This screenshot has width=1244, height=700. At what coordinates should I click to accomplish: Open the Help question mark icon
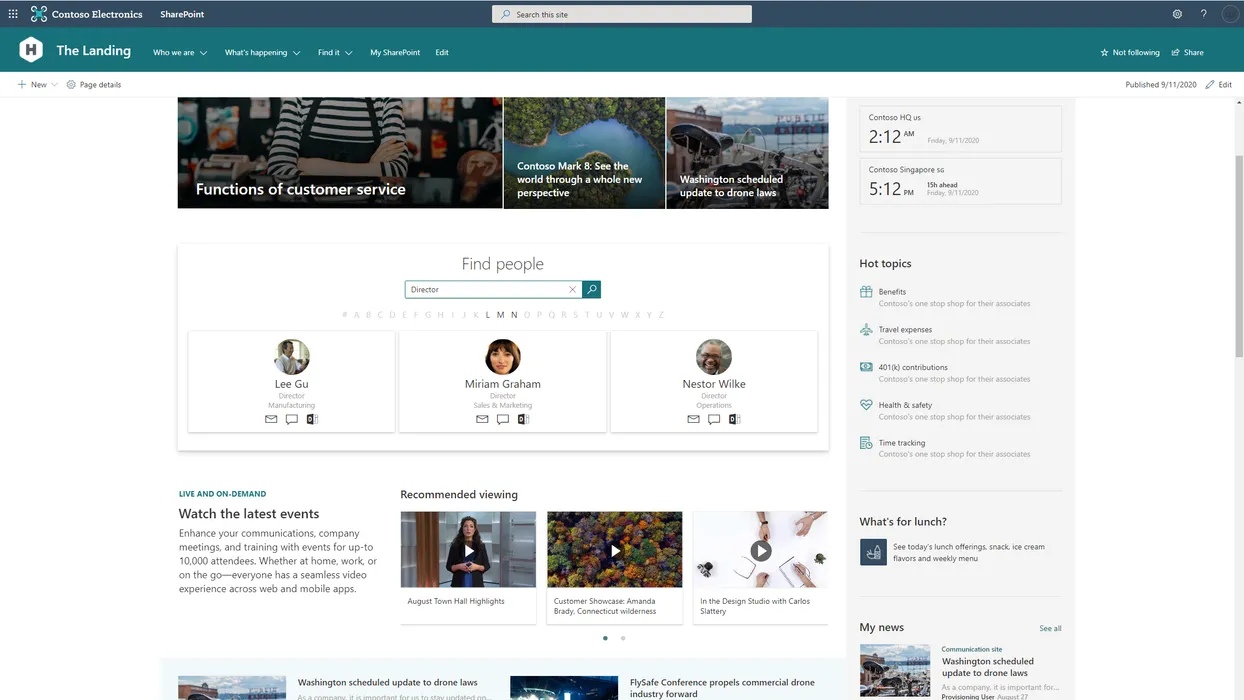tap(1203, 13)
